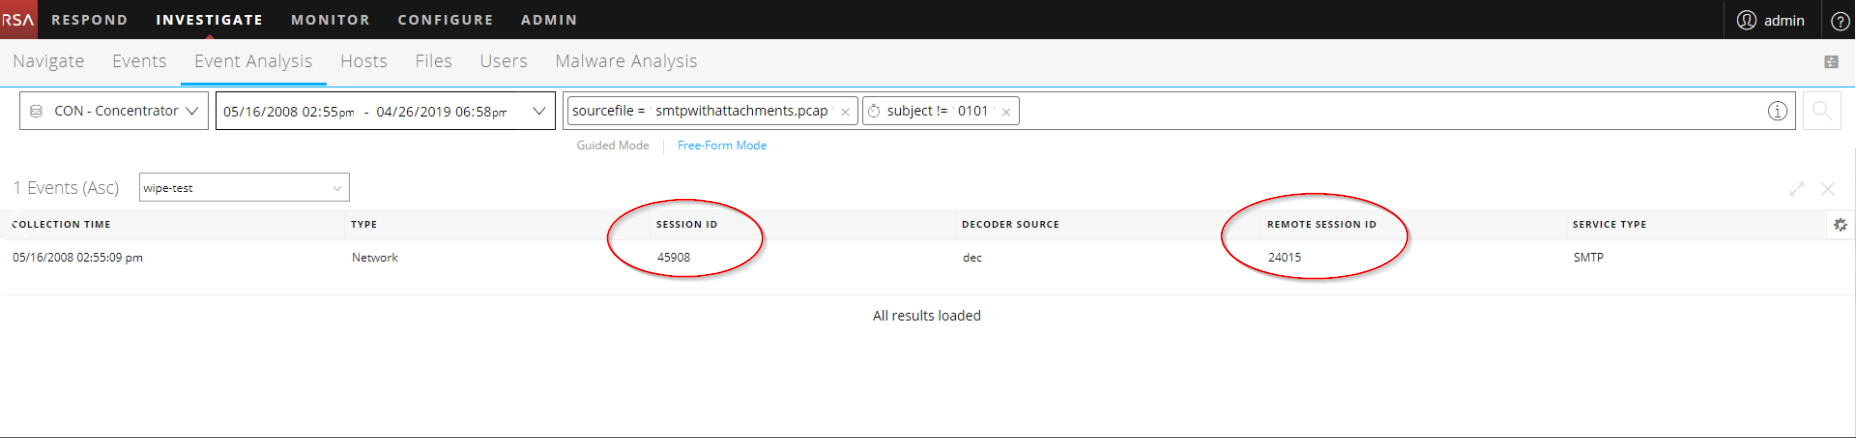1856x438 pixels.
Task: Click the All results loaded message
Action: point(926,316)
